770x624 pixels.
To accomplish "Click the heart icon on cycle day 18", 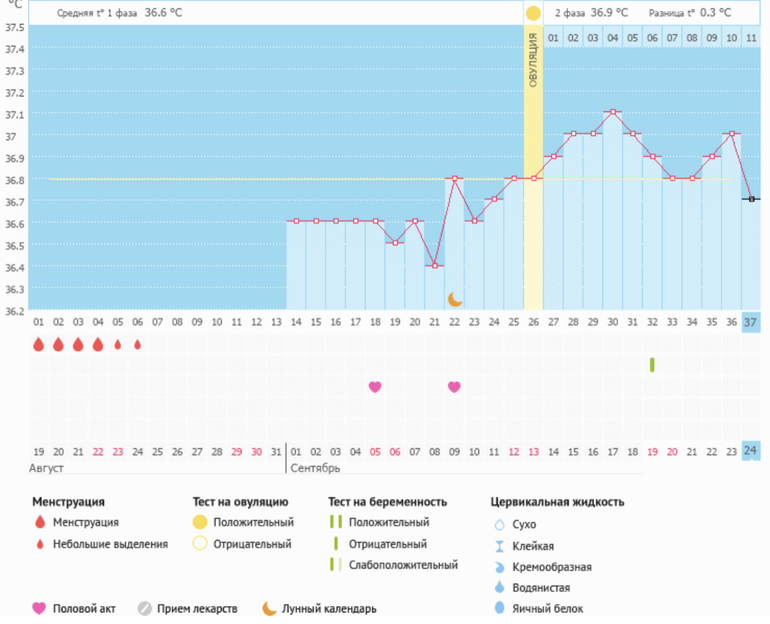I will tap(375, 387).
